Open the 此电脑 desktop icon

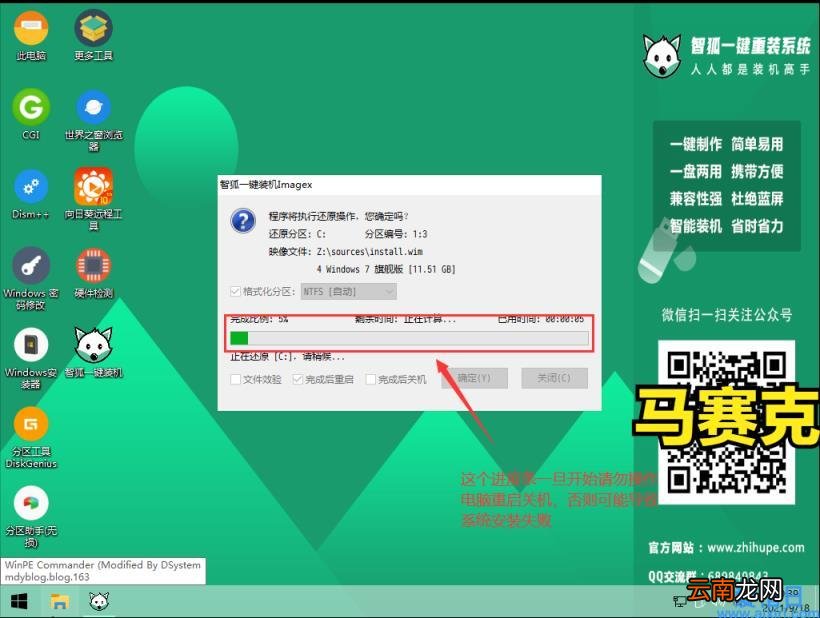(31, 35)
